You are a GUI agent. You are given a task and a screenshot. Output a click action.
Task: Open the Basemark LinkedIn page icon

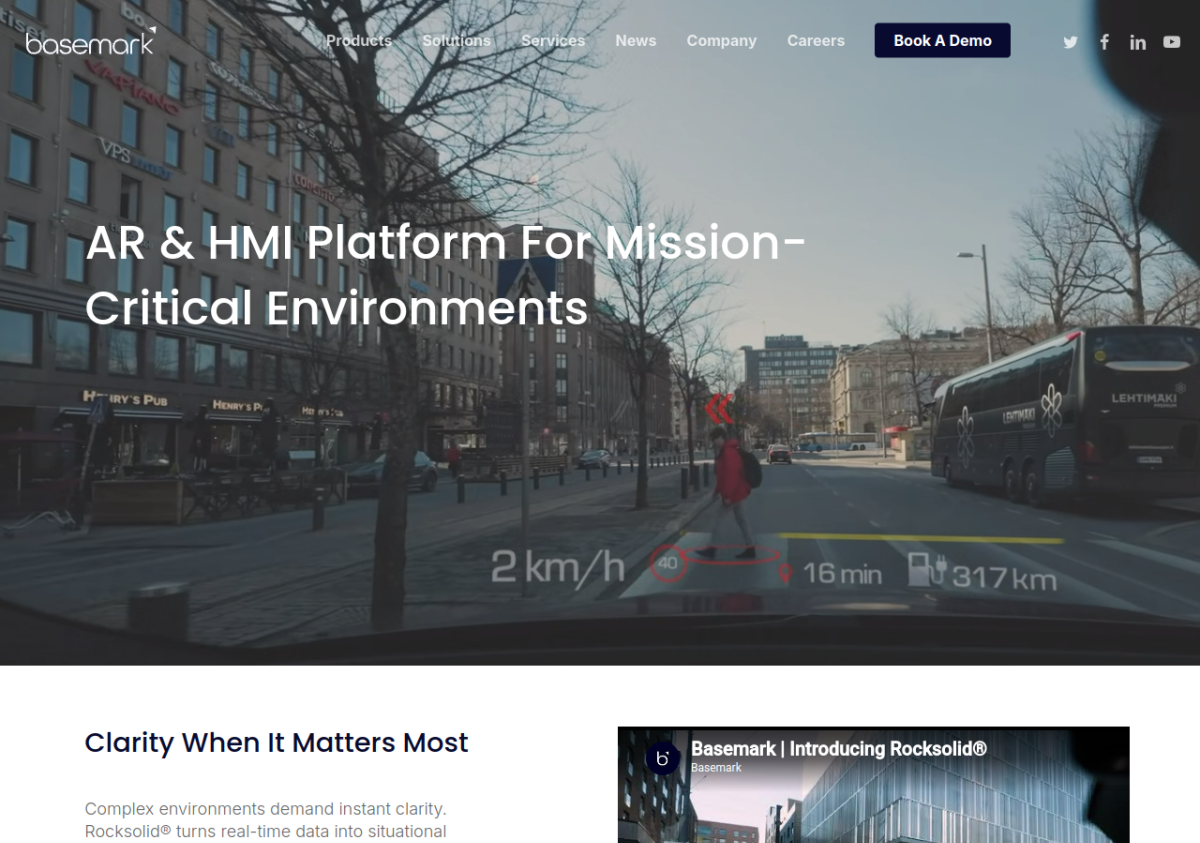coord(1138,42)
